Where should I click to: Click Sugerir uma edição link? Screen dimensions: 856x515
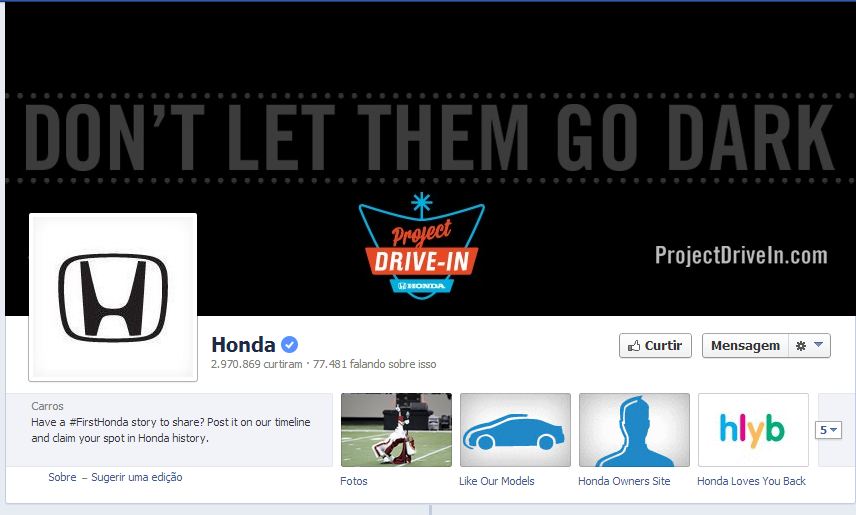(136, 477)
